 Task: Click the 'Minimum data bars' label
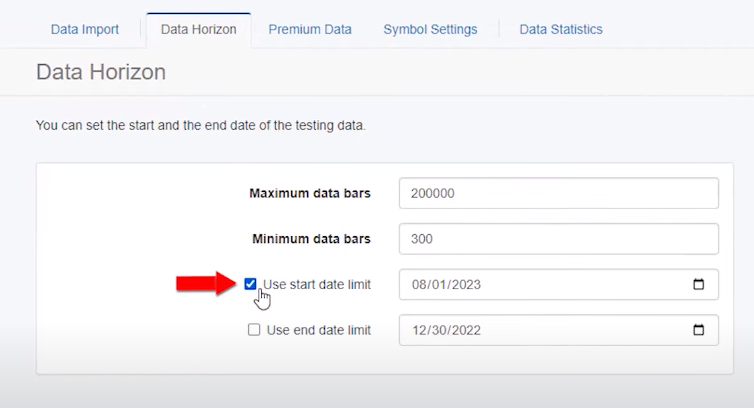310,239
